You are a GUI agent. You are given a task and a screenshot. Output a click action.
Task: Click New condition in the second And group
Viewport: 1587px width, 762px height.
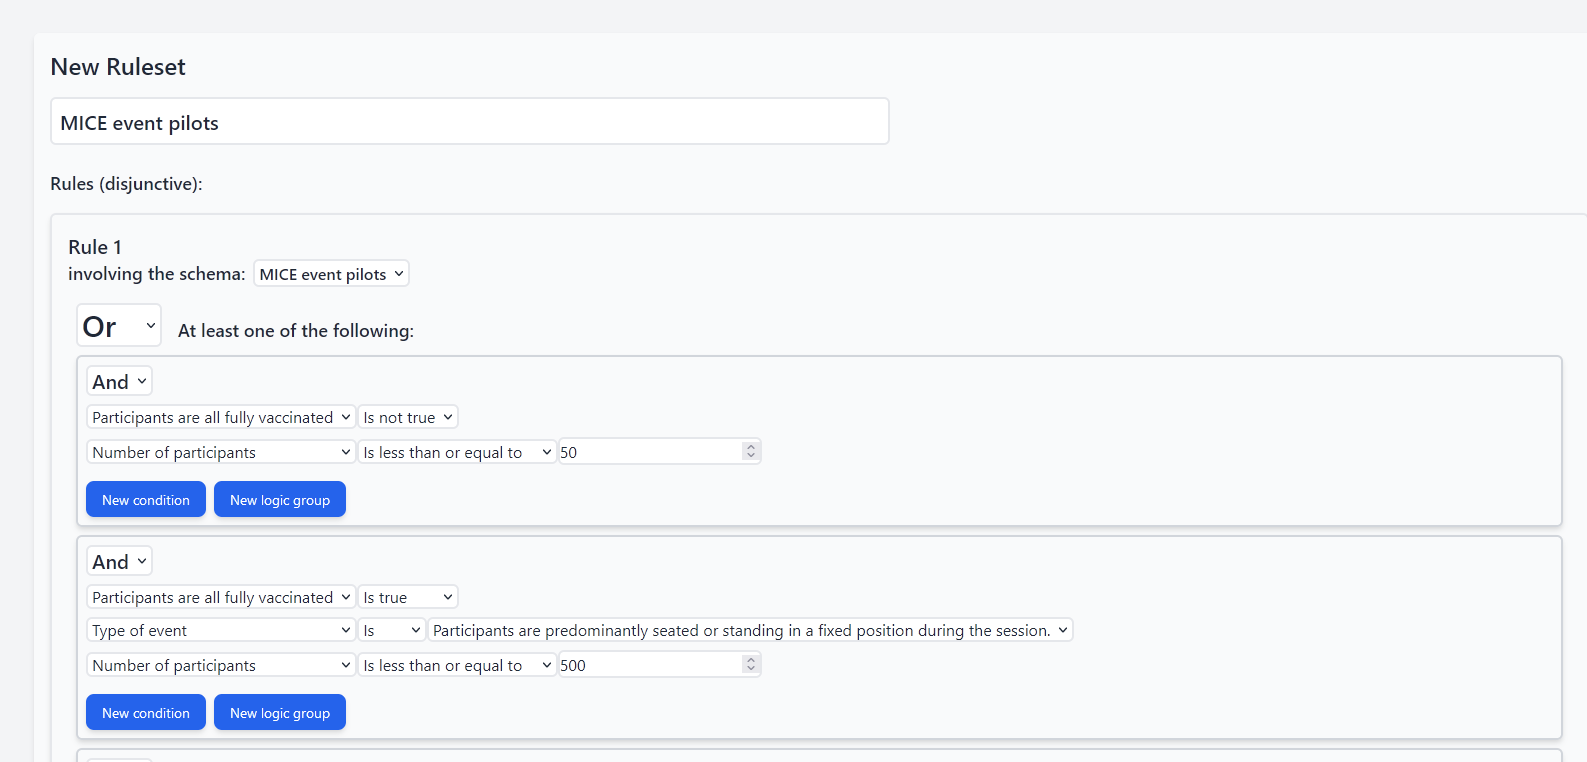click(146, 713)
